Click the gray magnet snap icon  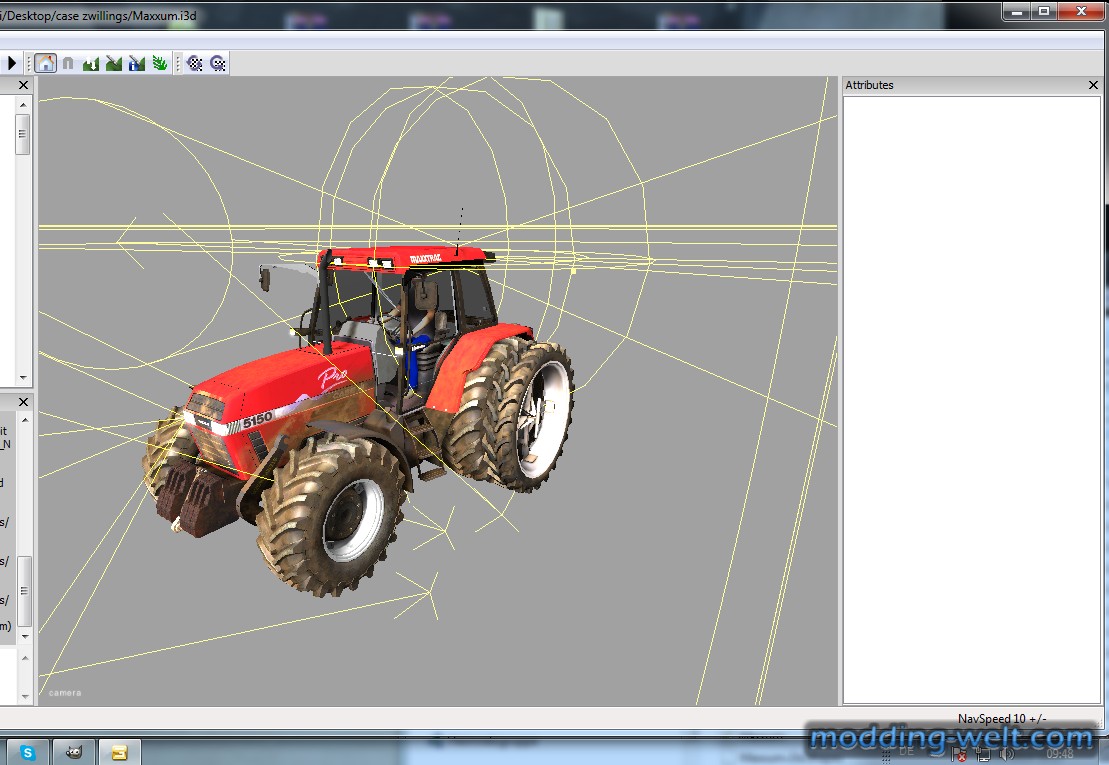pos(68,64)
